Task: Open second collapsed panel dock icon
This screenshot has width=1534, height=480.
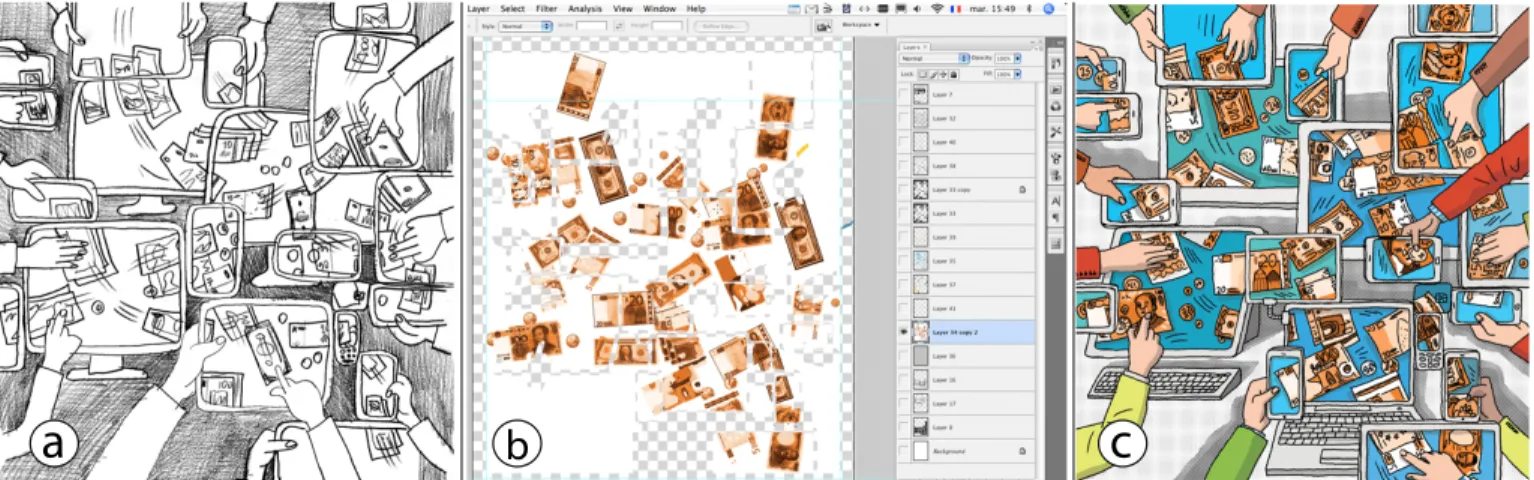Action: 1055,89
